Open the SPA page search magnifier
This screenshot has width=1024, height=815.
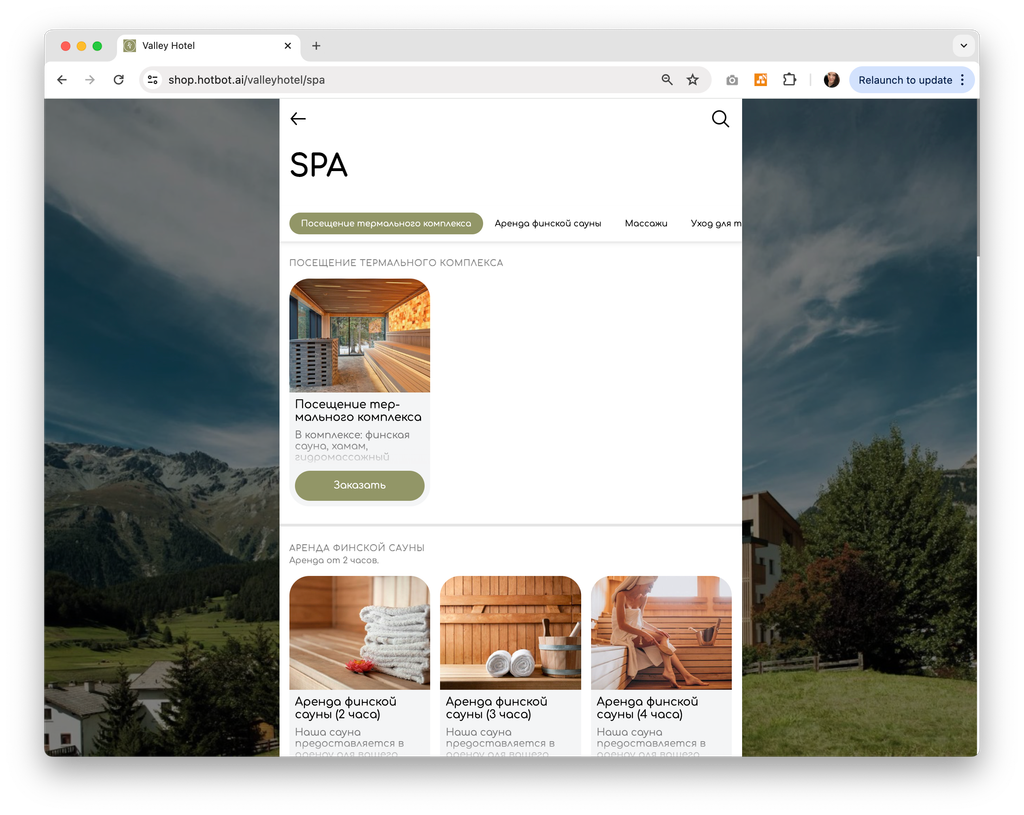coord(720,118)
